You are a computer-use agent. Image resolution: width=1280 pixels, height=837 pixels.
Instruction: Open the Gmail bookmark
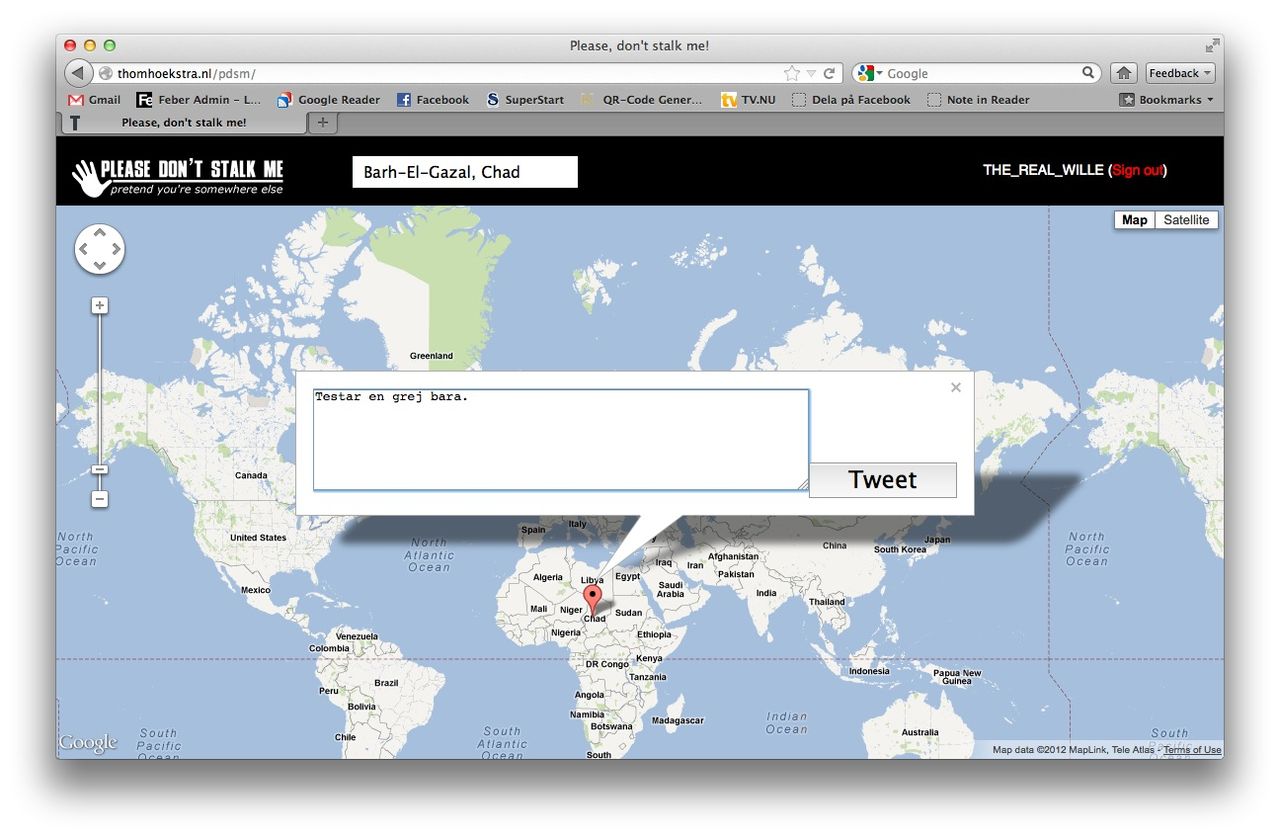[94, 100]
